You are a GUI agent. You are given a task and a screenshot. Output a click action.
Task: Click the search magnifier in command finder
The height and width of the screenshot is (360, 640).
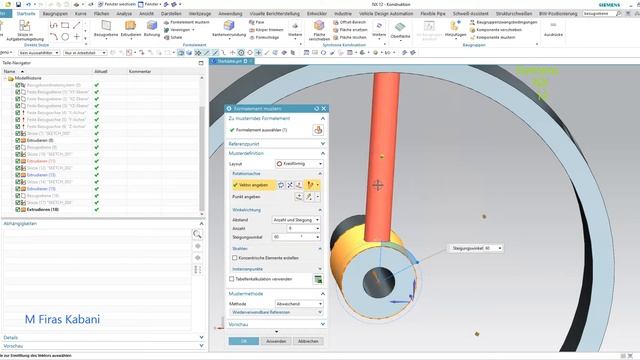(x=618, y=13)
